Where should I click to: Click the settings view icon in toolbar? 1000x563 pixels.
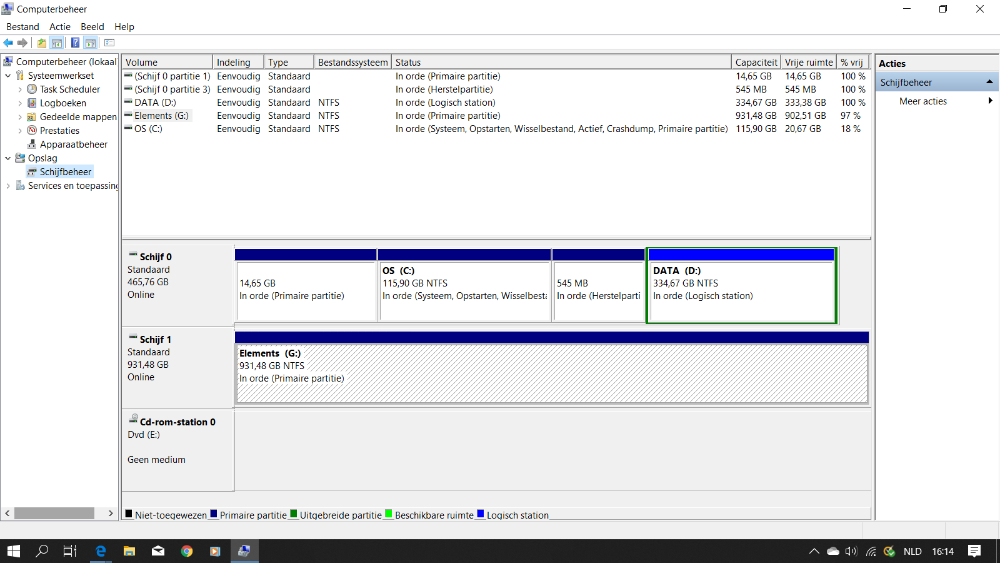coord(109,43)
